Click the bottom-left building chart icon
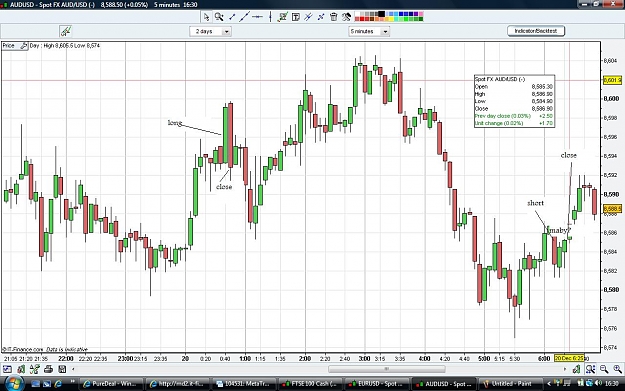The height and width of the screenshot is (391, 625). (x=21, y=369)
